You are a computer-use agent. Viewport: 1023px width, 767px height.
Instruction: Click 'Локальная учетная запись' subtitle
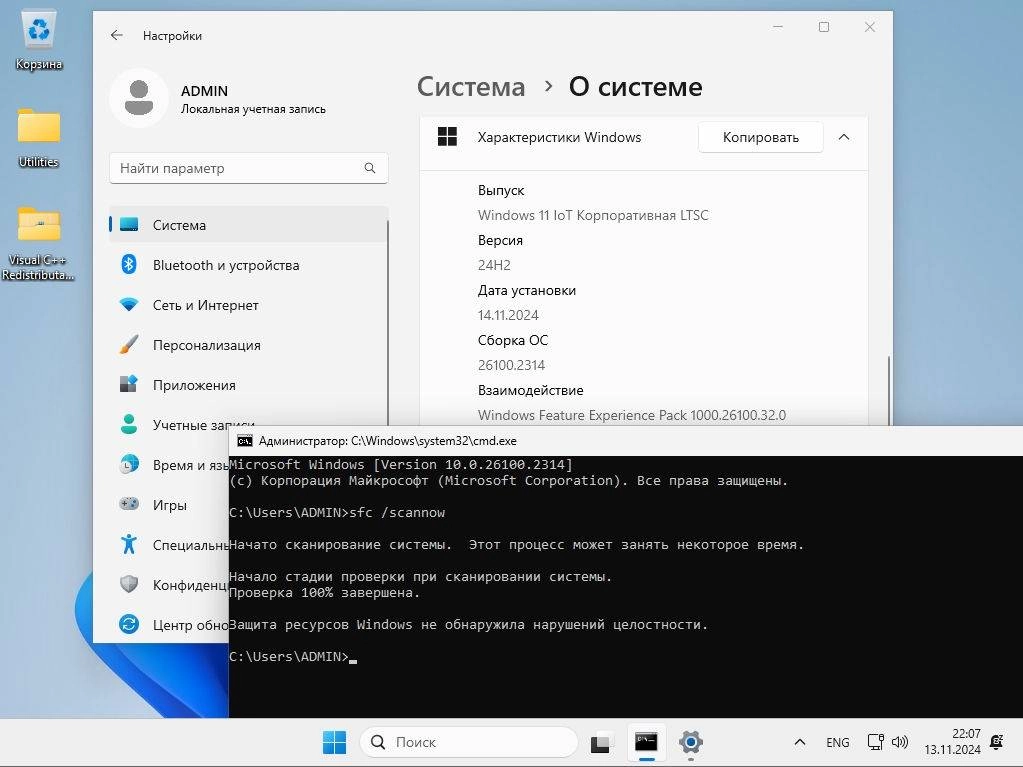click(x=253, y=109)
